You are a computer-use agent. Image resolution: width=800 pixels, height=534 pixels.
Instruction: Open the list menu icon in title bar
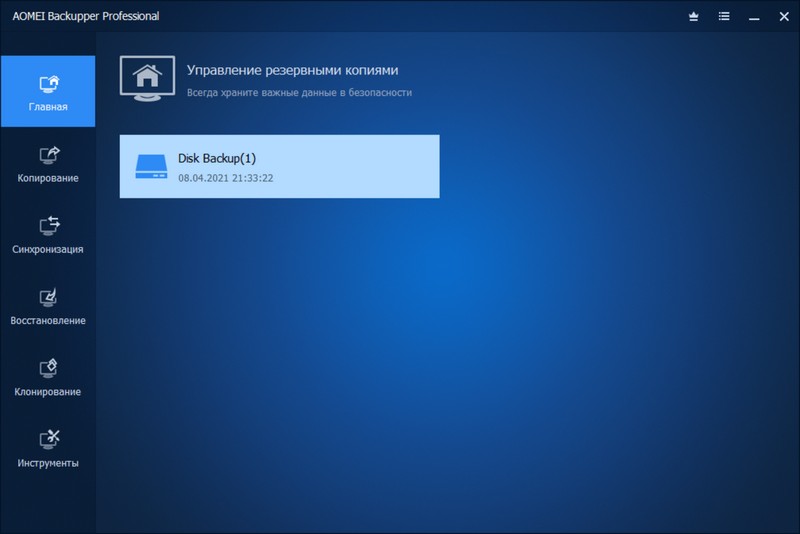click(724, 17)
